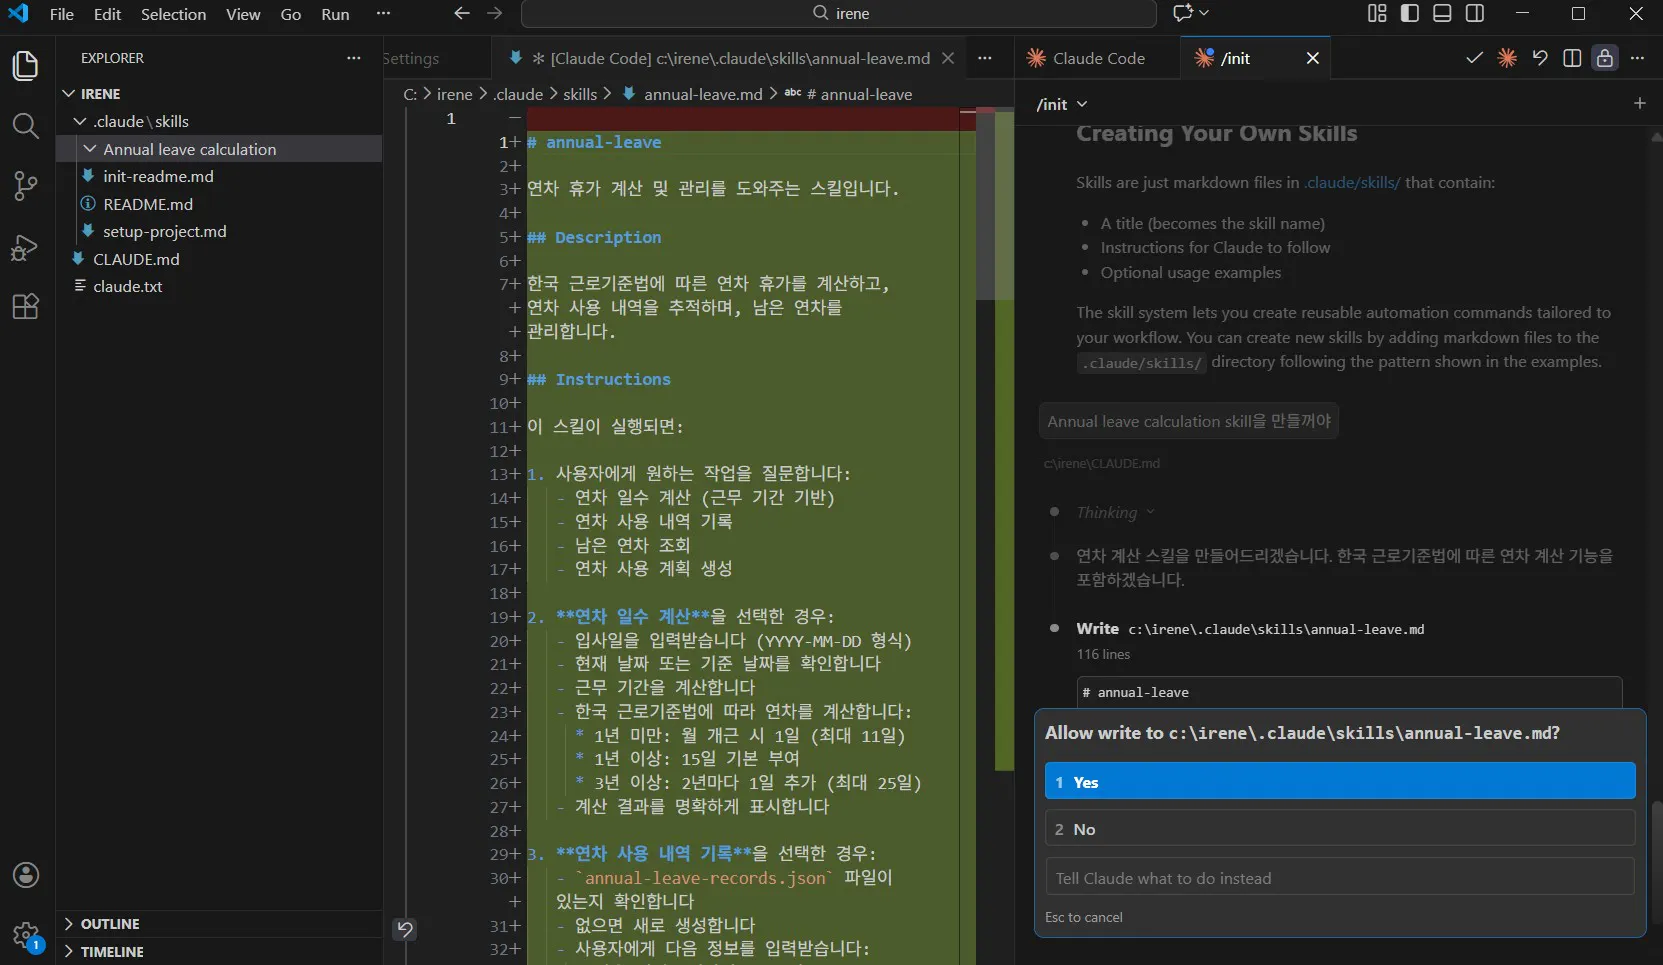Open the Selection menu

pos(173,14)
